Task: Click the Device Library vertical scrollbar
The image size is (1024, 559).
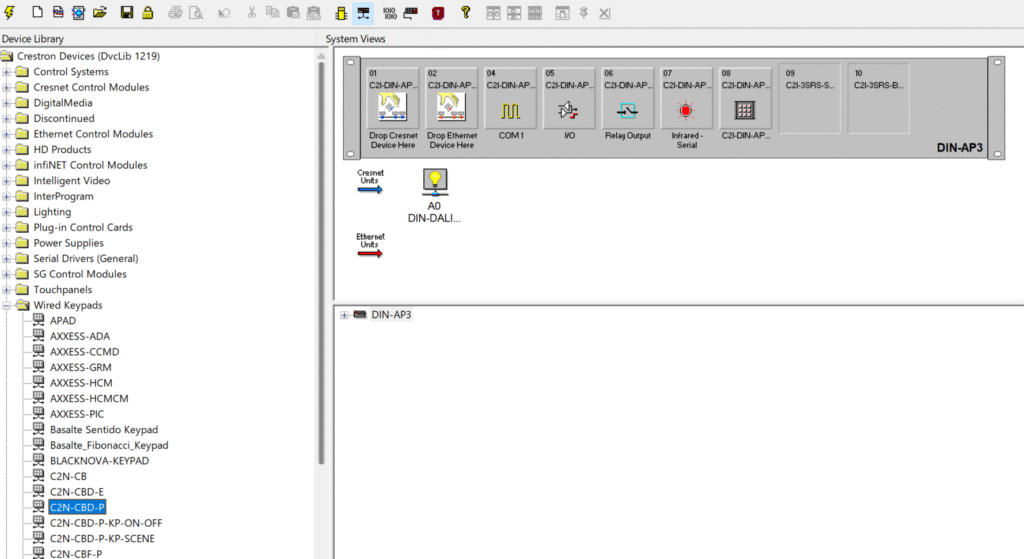Action: click(321, 261)
